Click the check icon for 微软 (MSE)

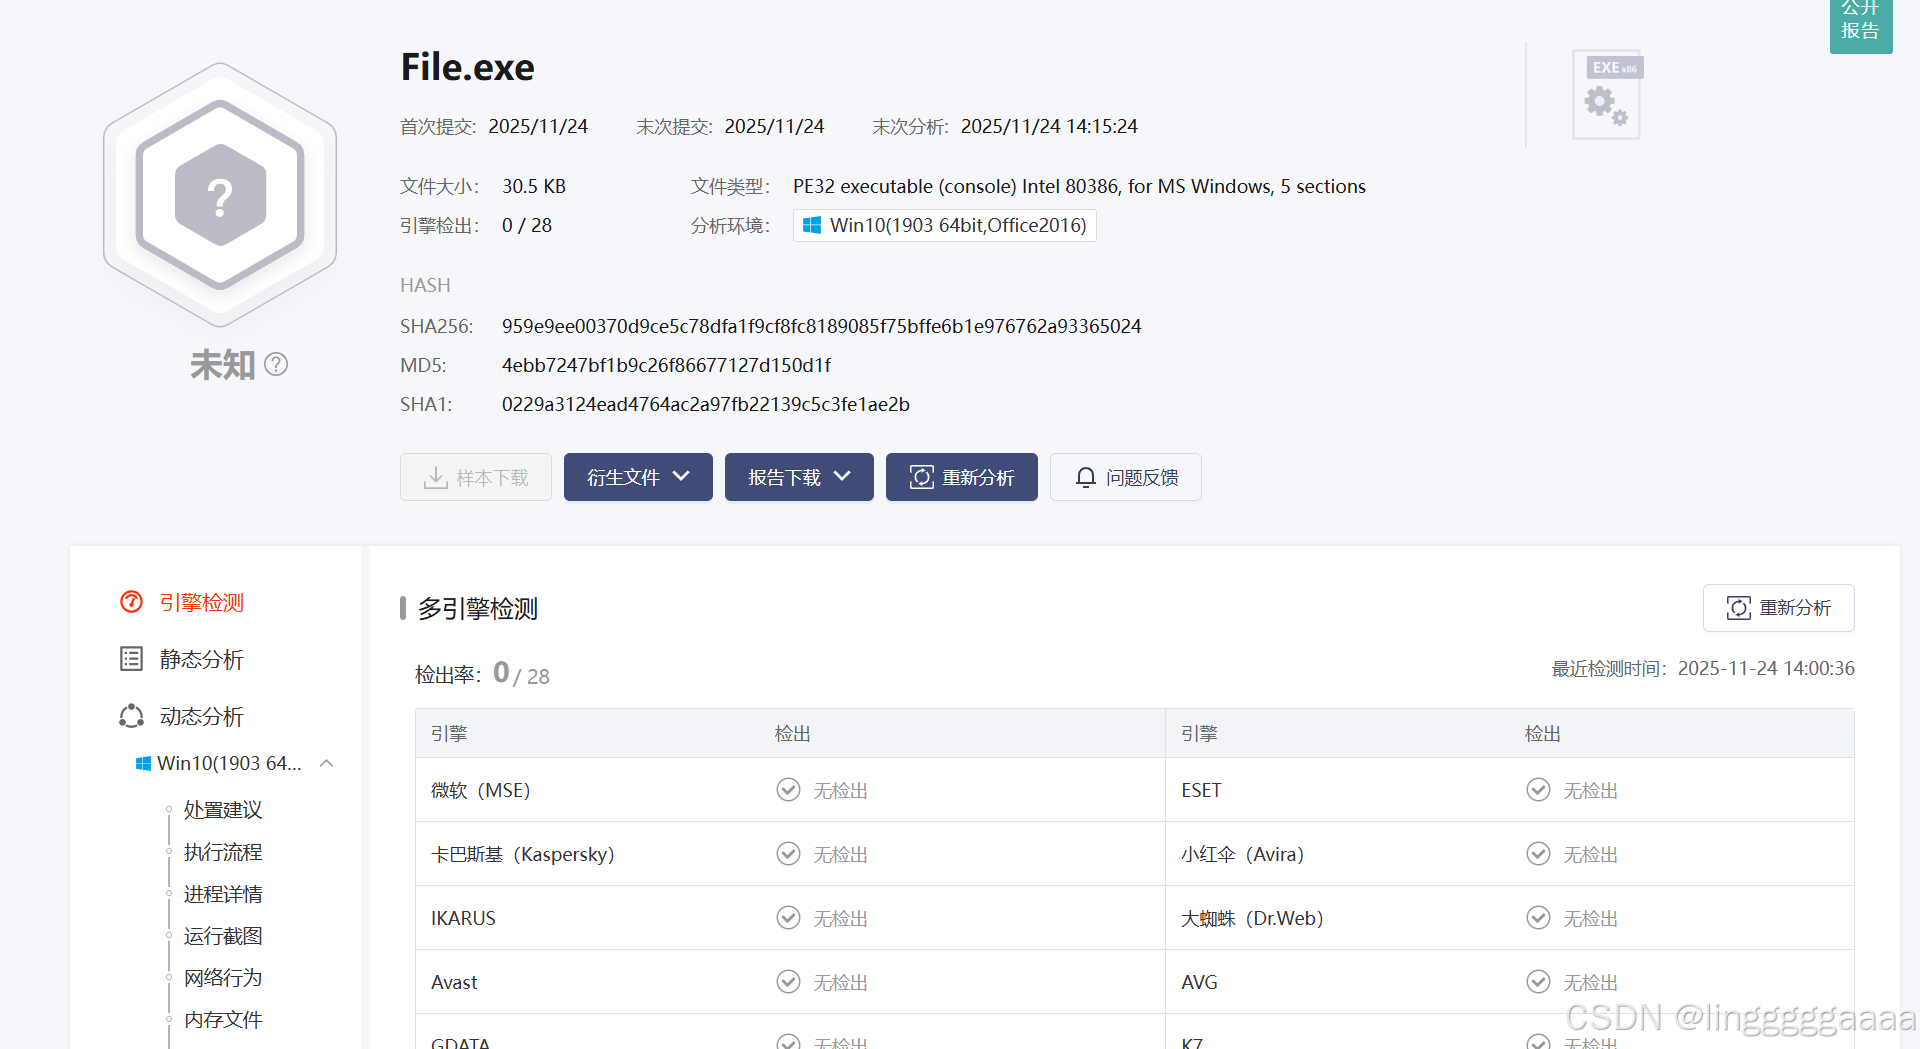click(x=788, y=790)
